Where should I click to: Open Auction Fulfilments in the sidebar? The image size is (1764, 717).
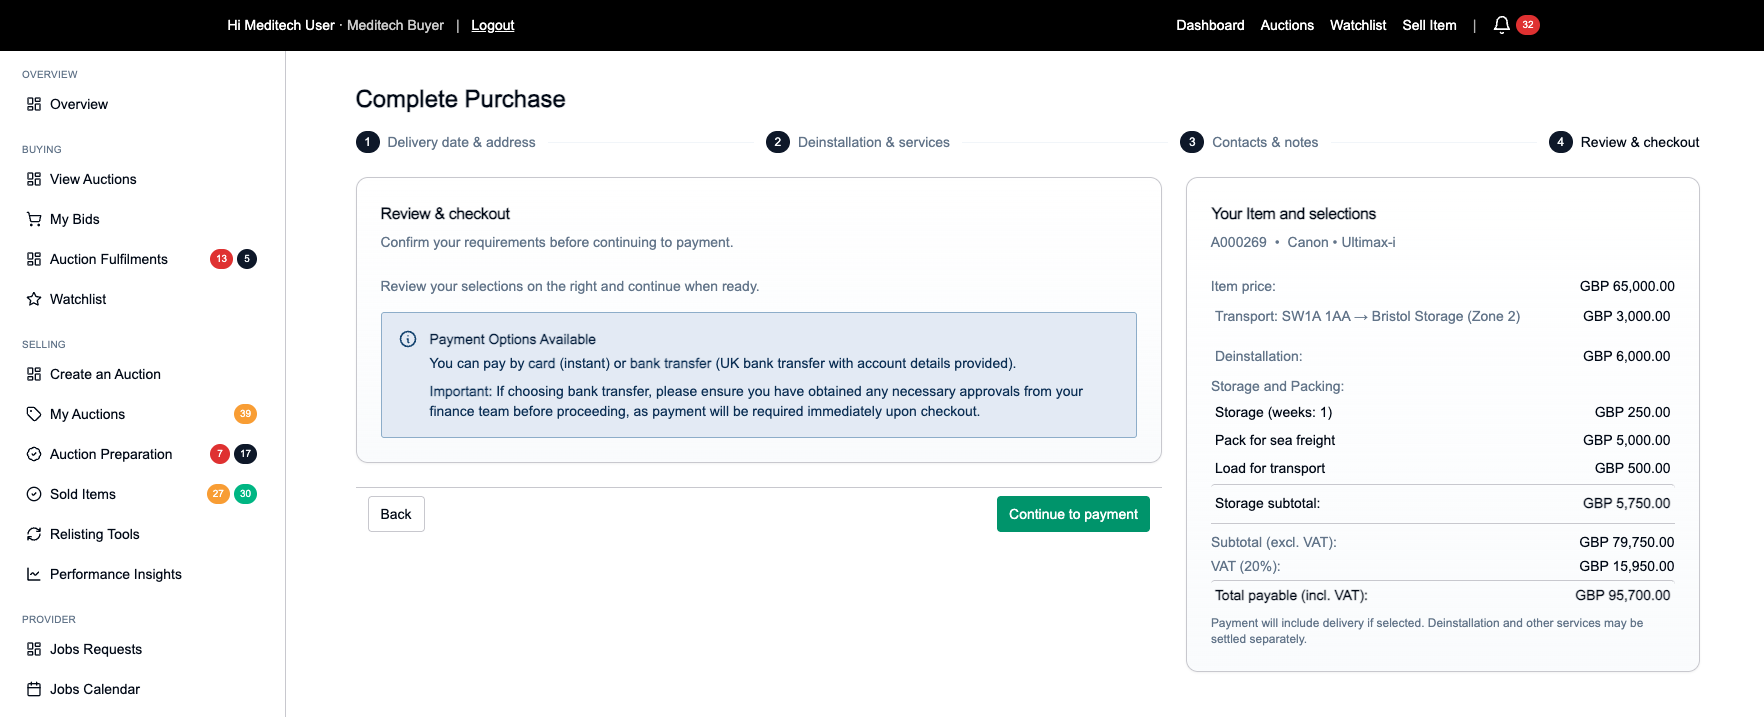tap(108, 259)
